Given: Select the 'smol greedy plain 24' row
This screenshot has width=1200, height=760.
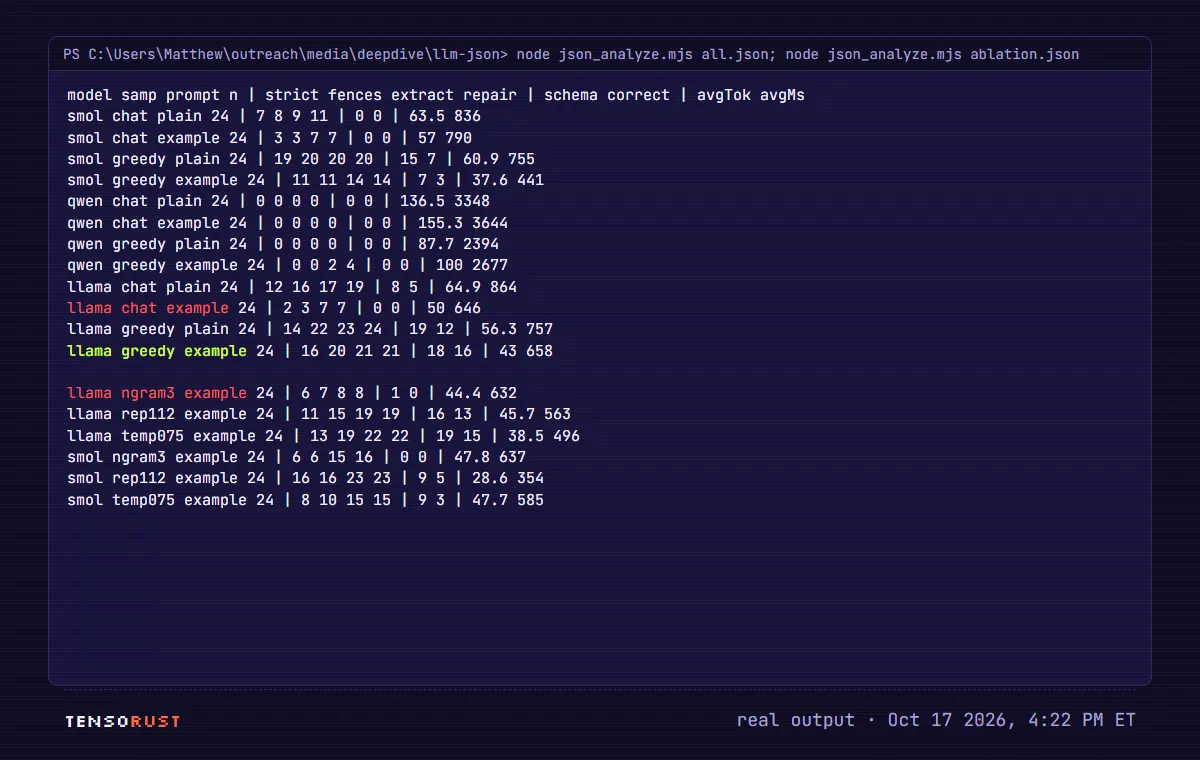Looking at the screenshot, I should [301, 159].
